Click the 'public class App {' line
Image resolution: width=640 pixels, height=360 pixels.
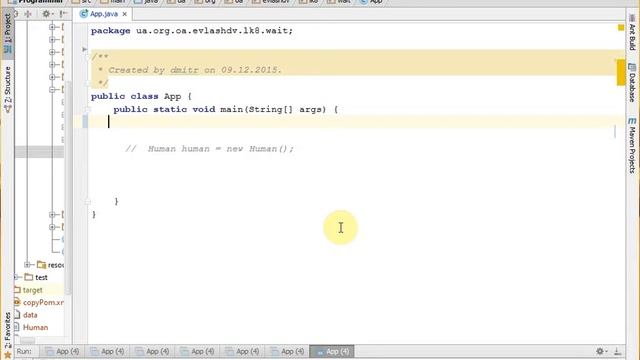[141, 96]
